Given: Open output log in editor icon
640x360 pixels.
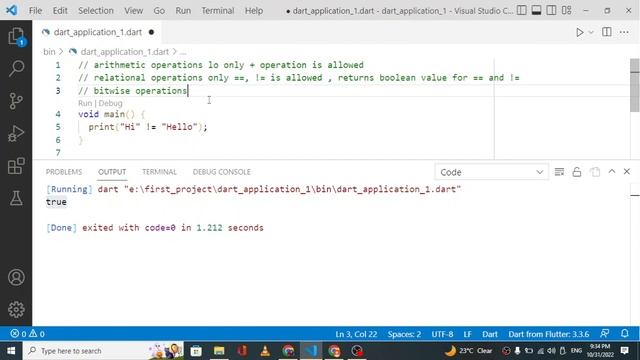Looking at the screenshot, I should pos(595,172).
